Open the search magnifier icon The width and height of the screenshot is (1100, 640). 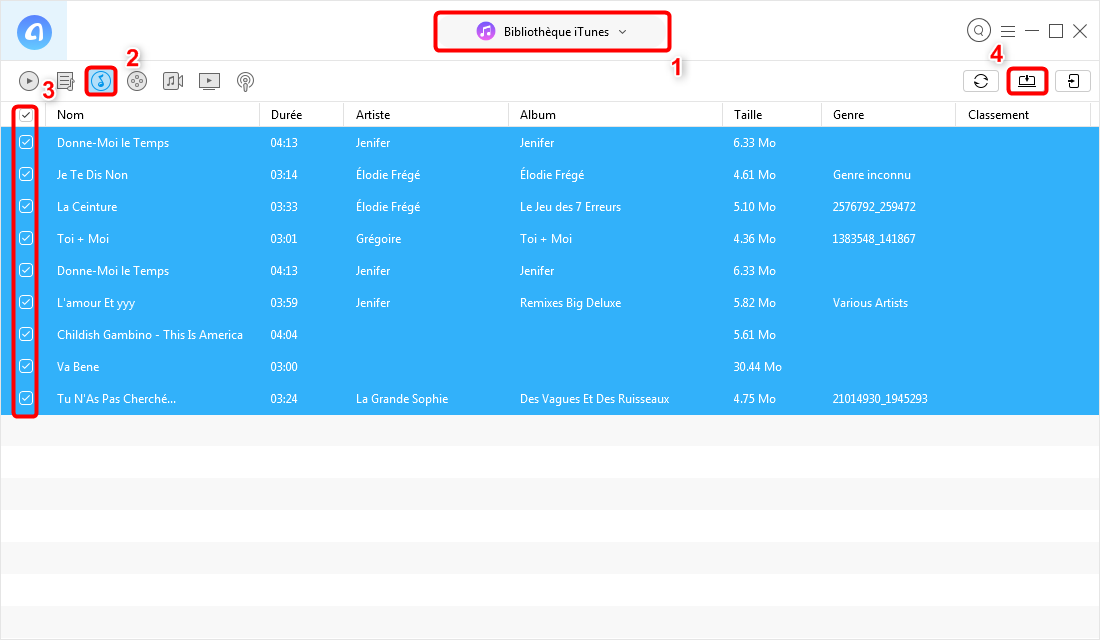click(x=978, y=31)
